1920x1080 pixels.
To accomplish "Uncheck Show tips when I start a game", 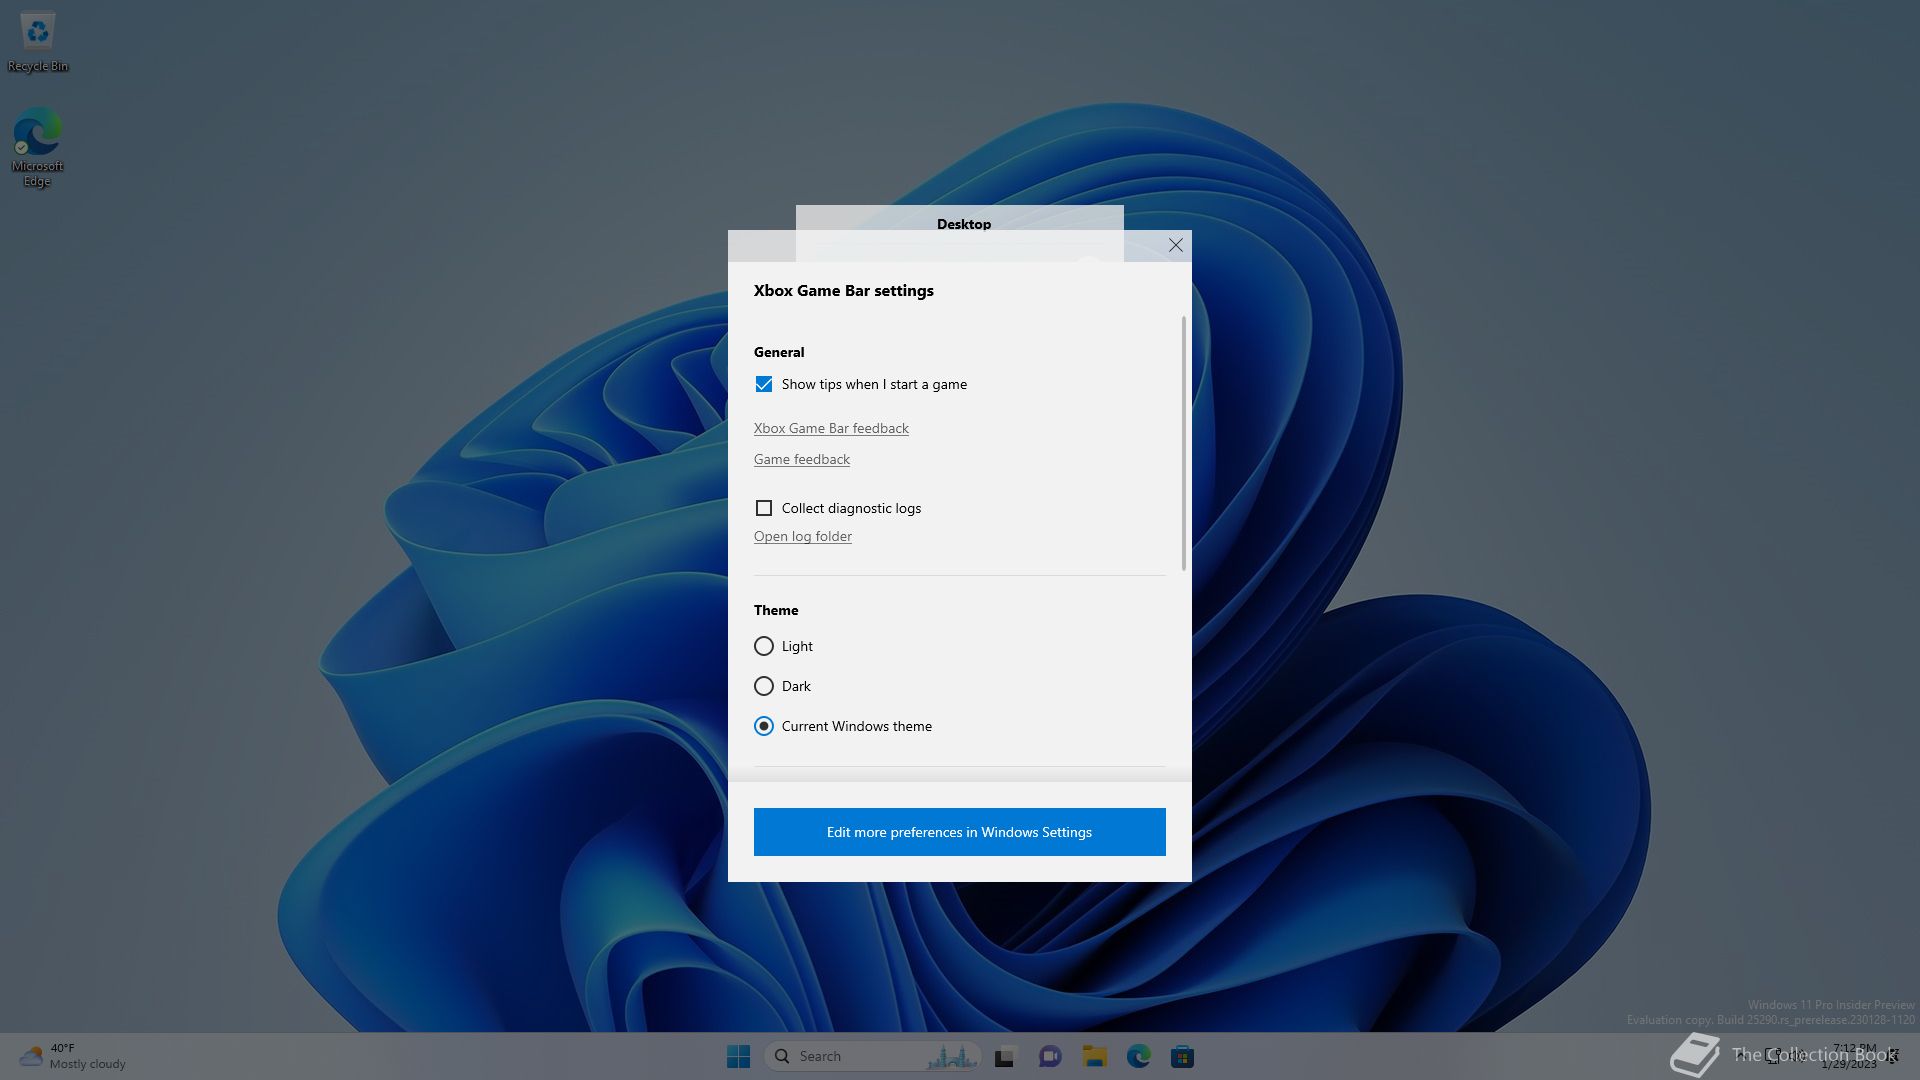I will tap(764, 384).
